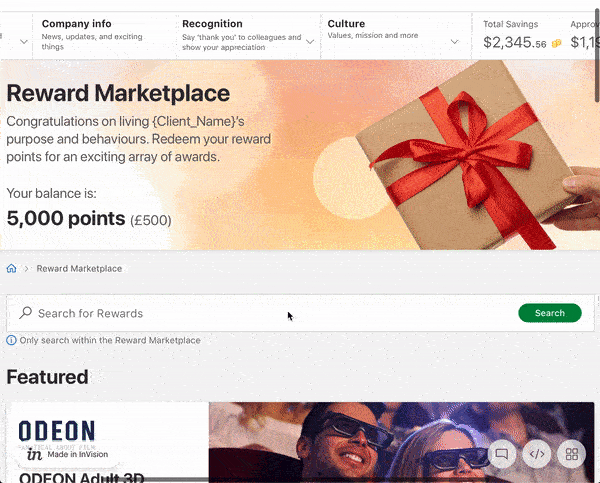Open the Recognition menu item

coord(212,24)
